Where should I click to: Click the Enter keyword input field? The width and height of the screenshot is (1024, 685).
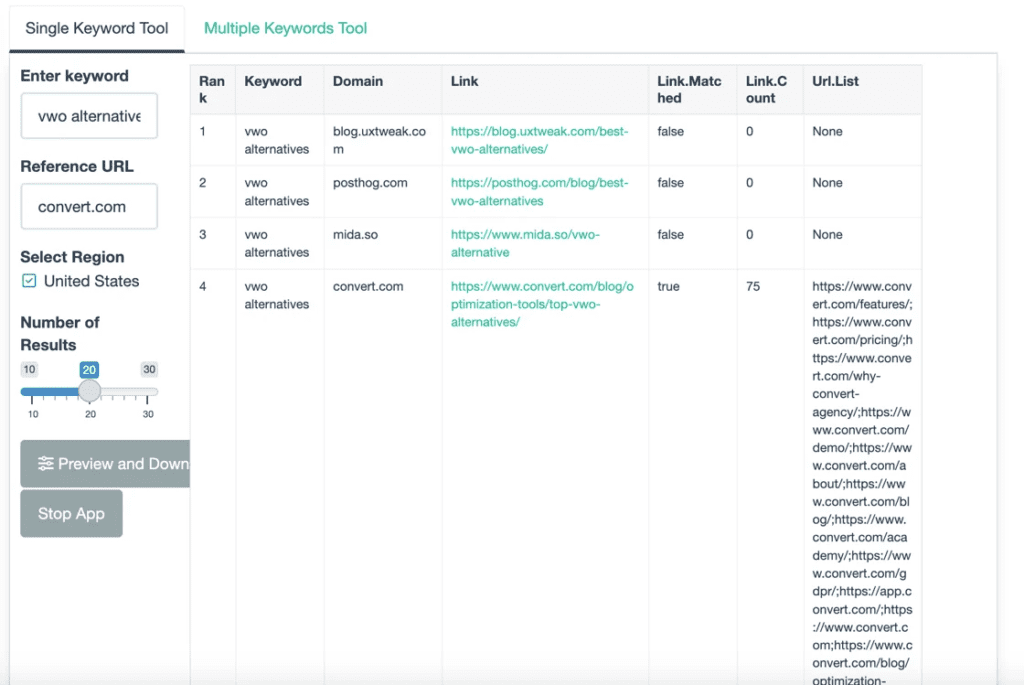click(x=89, y=116)
